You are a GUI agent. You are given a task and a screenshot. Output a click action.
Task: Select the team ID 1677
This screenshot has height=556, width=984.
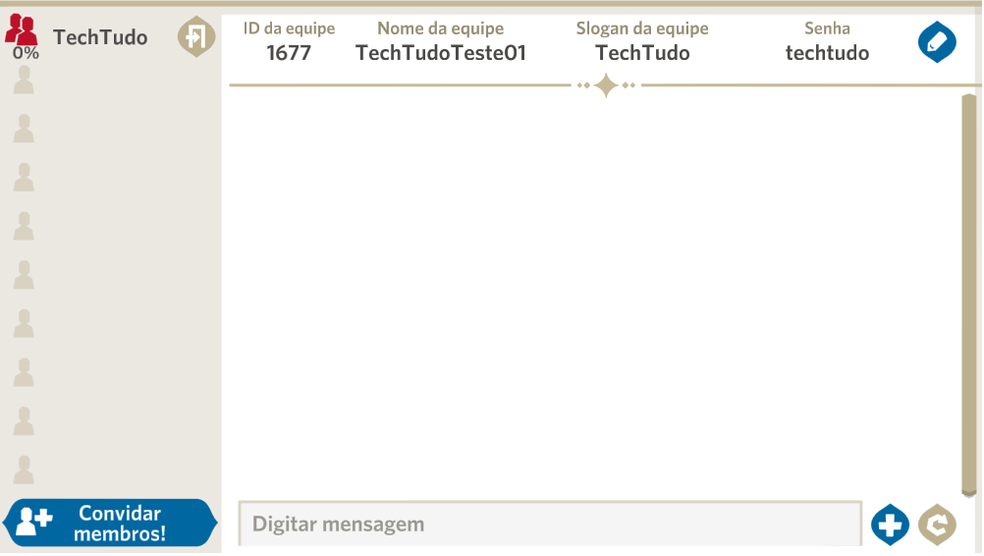click(x=289, y=53)
